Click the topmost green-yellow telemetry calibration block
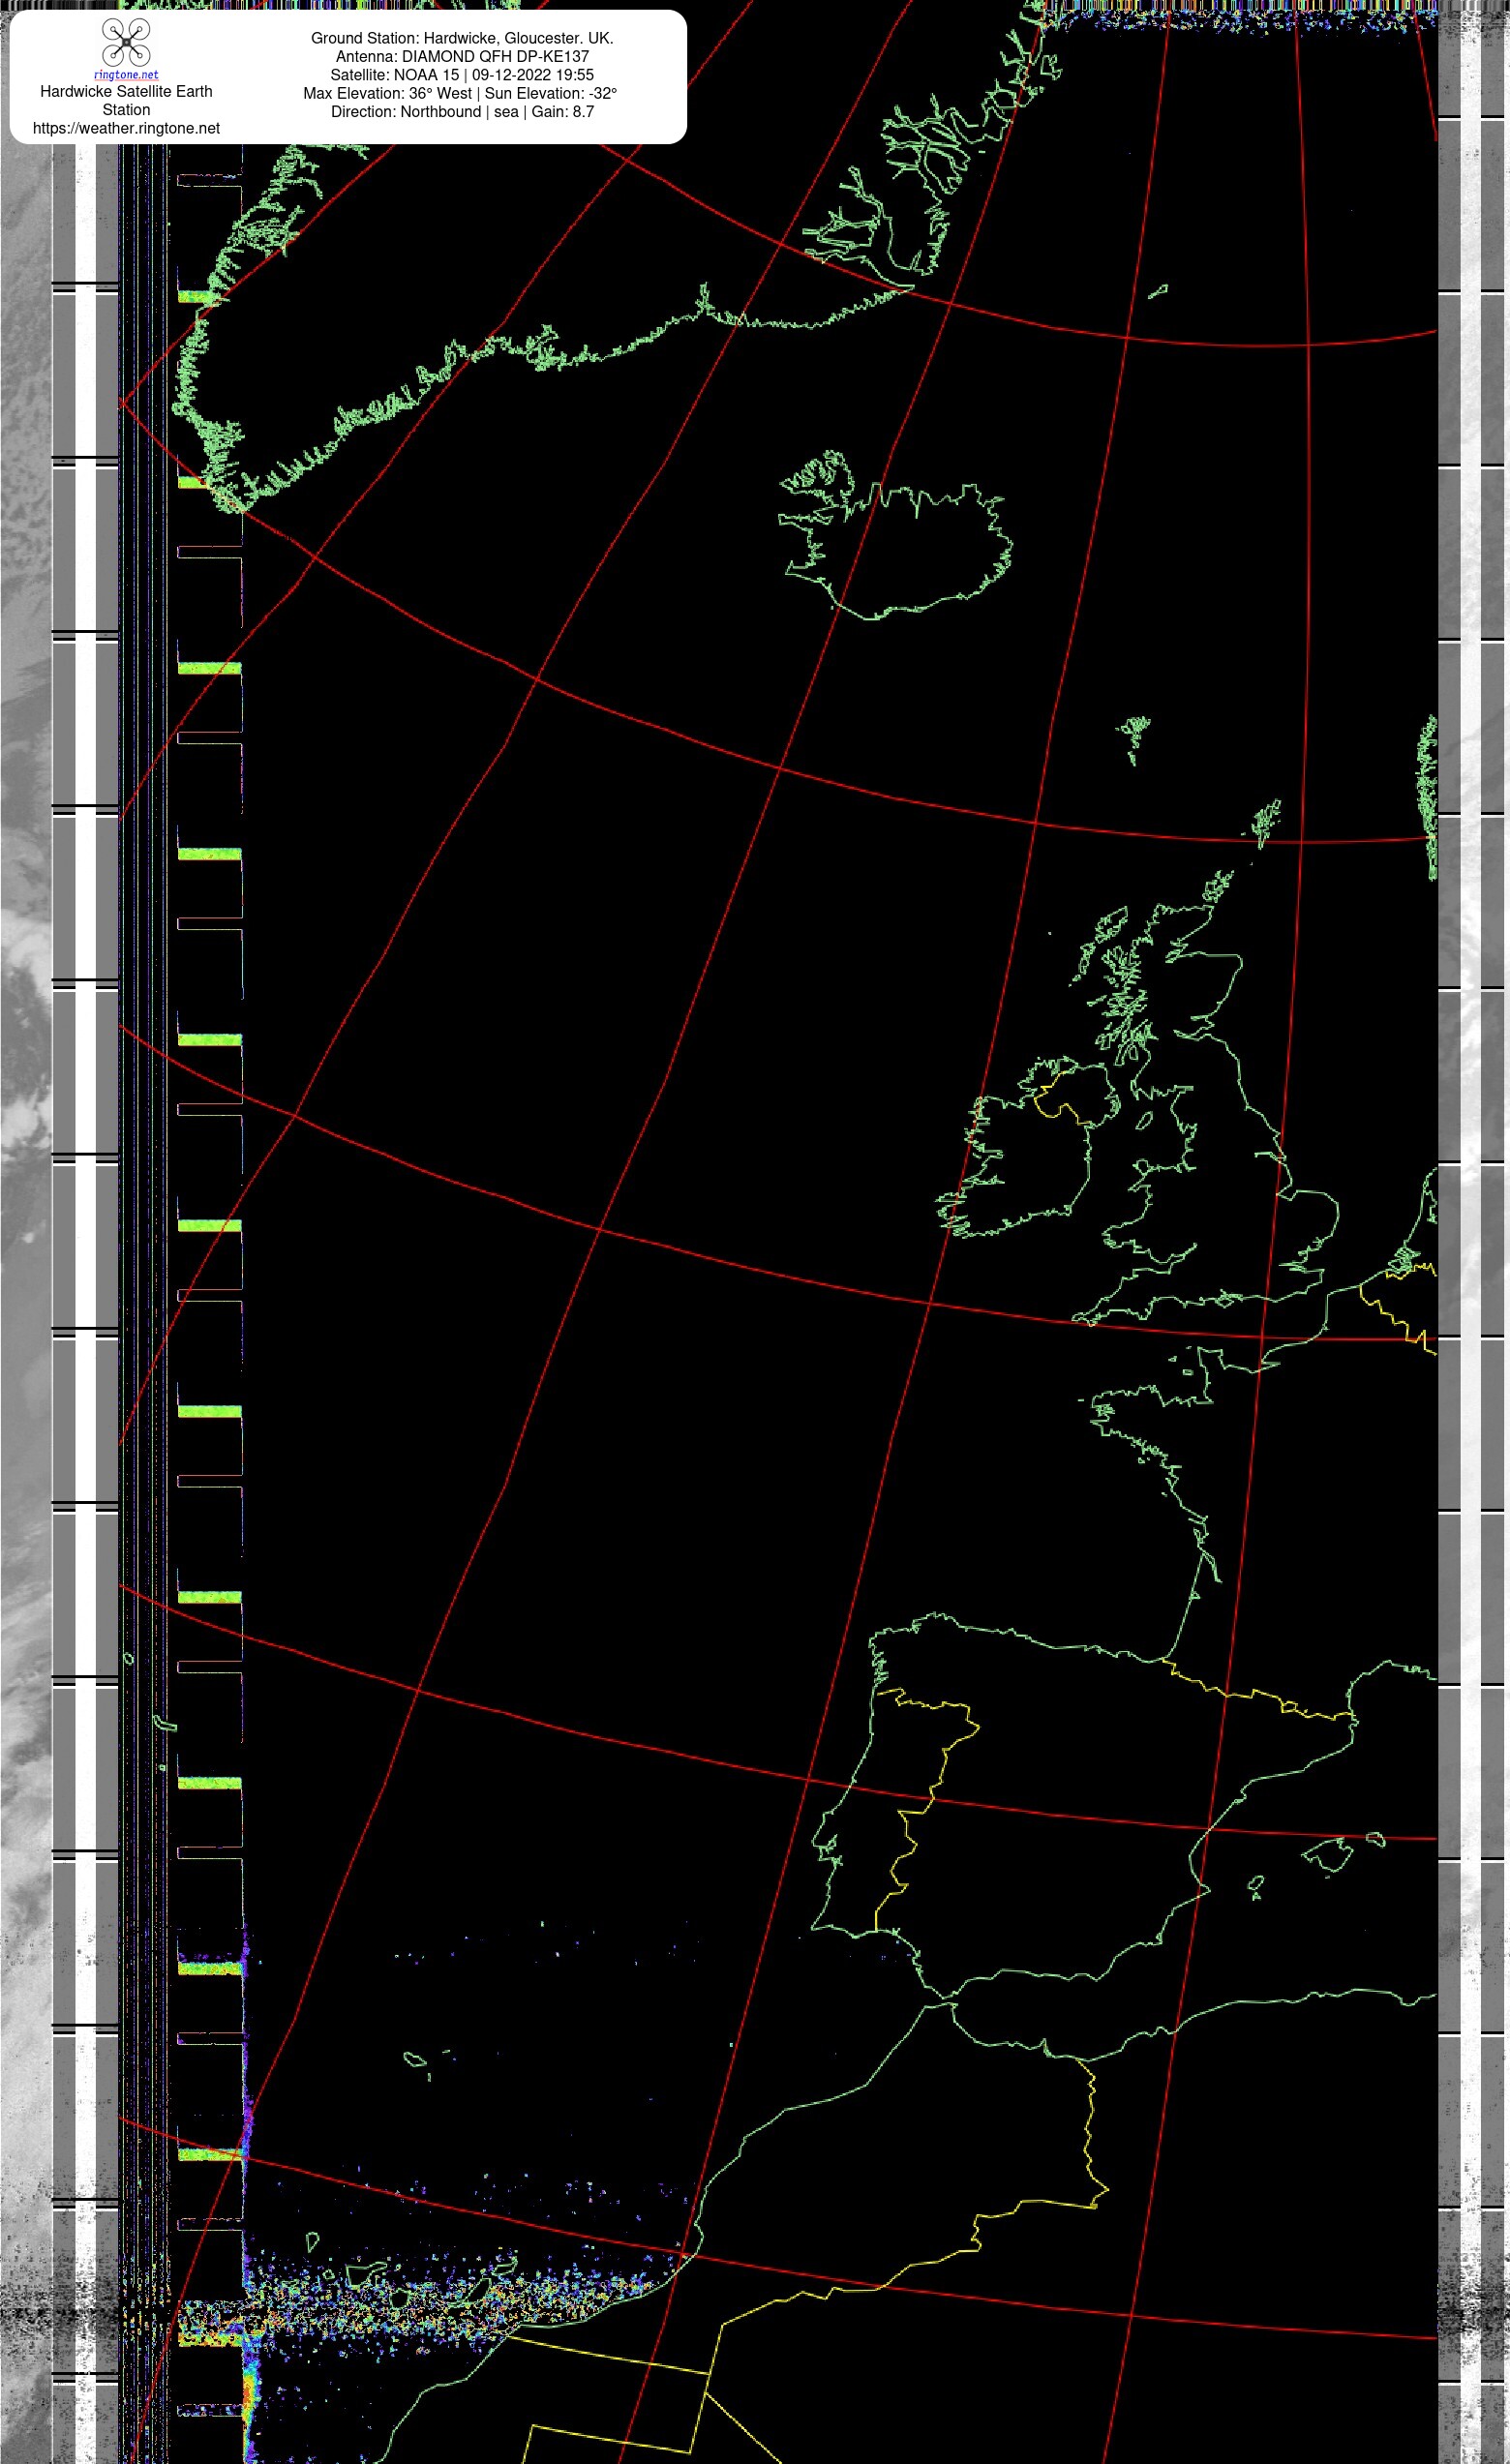The height and width of the screenshot is (2464, 1510). pos(210,296)
